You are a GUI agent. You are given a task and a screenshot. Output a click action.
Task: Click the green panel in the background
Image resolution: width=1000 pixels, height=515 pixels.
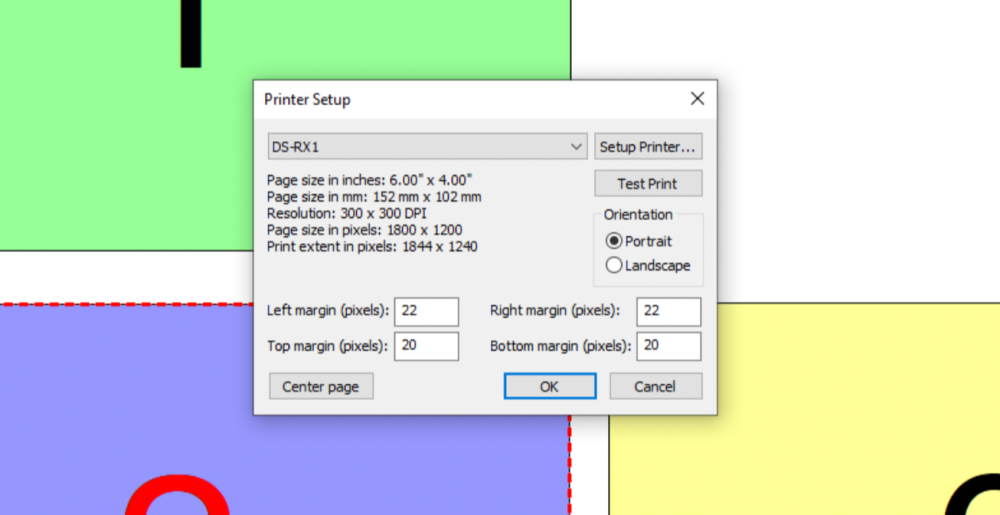coord(100,150)
